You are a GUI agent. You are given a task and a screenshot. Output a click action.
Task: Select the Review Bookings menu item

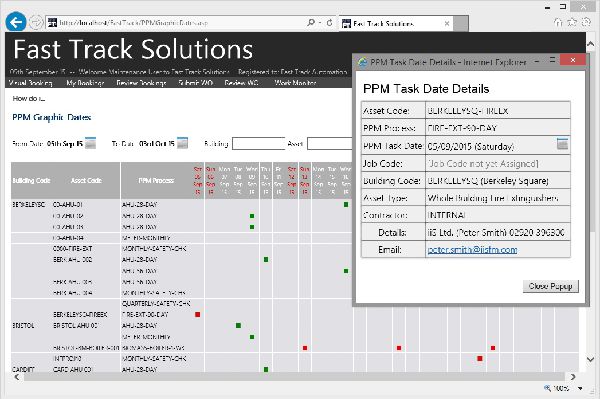click(141, 83)
